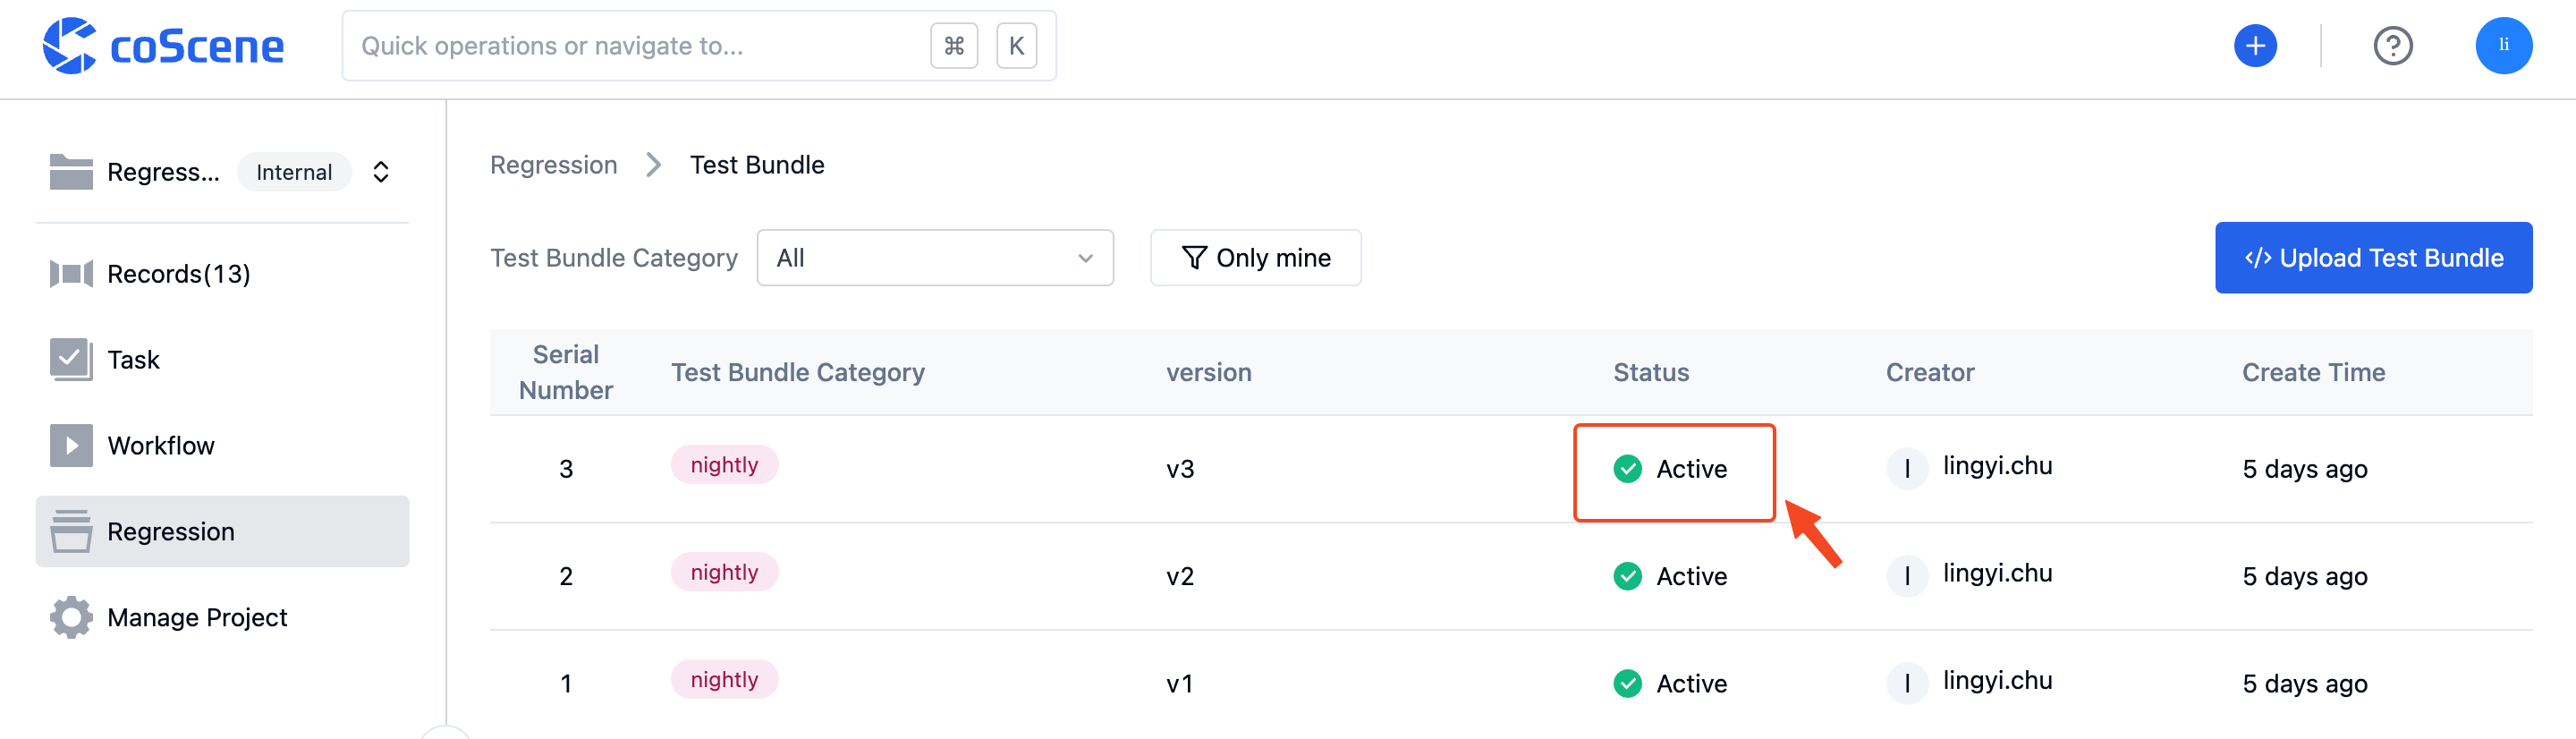Open Records(13) in sidebar

coord(222,274)
